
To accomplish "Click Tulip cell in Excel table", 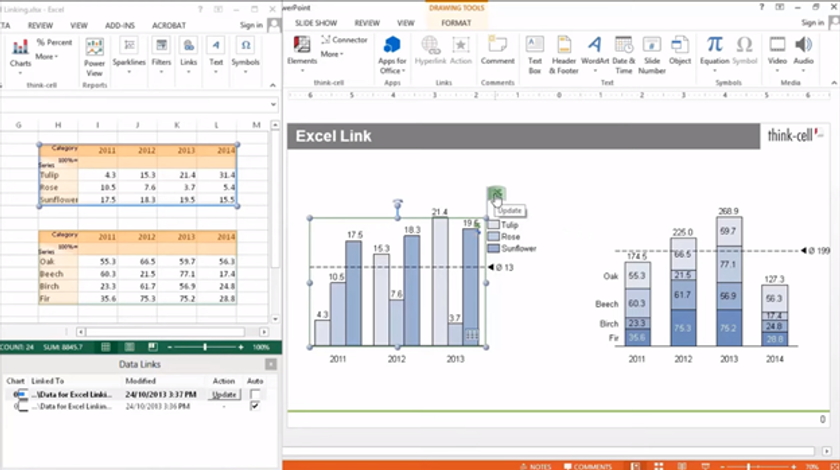I will coord(58,175).
